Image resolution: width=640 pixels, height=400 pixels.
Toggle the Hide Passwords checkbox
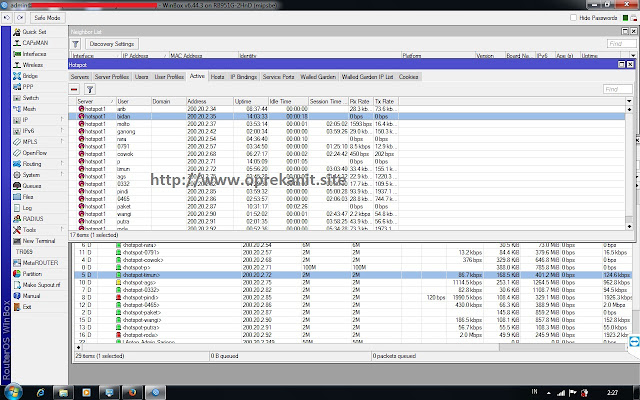pos(573,18)
